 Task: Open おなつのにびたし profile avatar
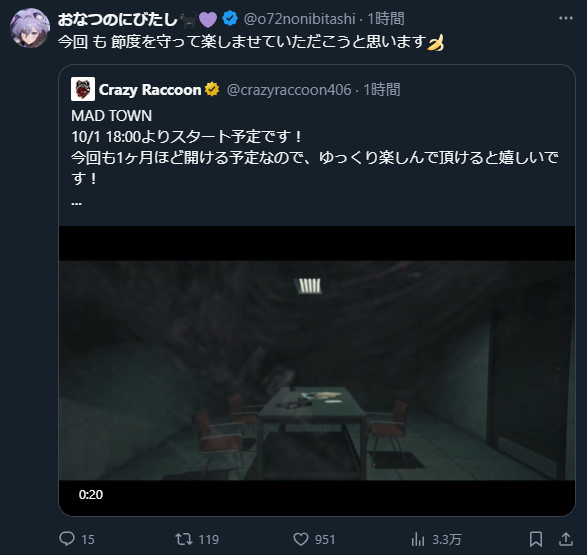point(30,28)
